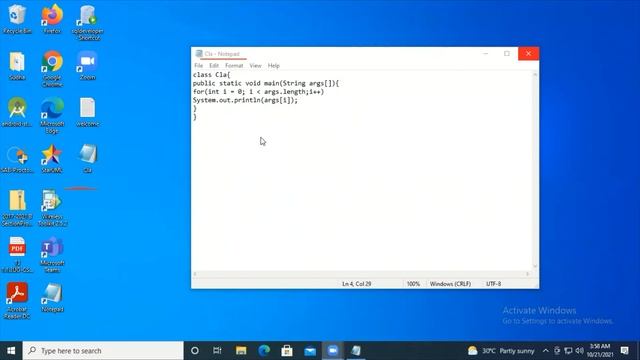Image resolution: width=640 pixels, height=360 pixels.
Task: Click the Type here to search box
Action: click(x=103, y=351)
